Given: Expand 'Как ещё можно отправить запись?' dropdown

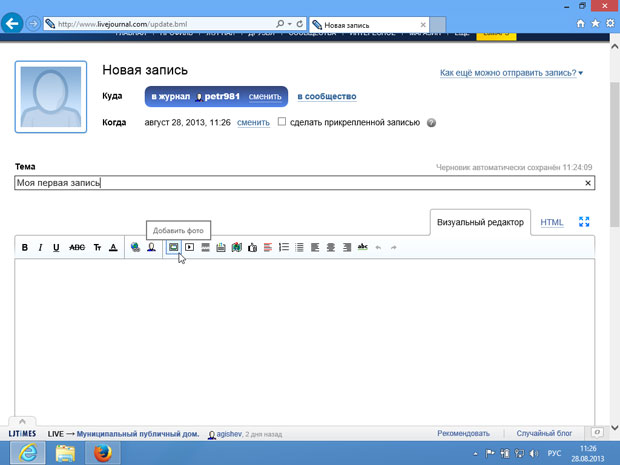Looking at the screenshot, I should click(512, 72).
